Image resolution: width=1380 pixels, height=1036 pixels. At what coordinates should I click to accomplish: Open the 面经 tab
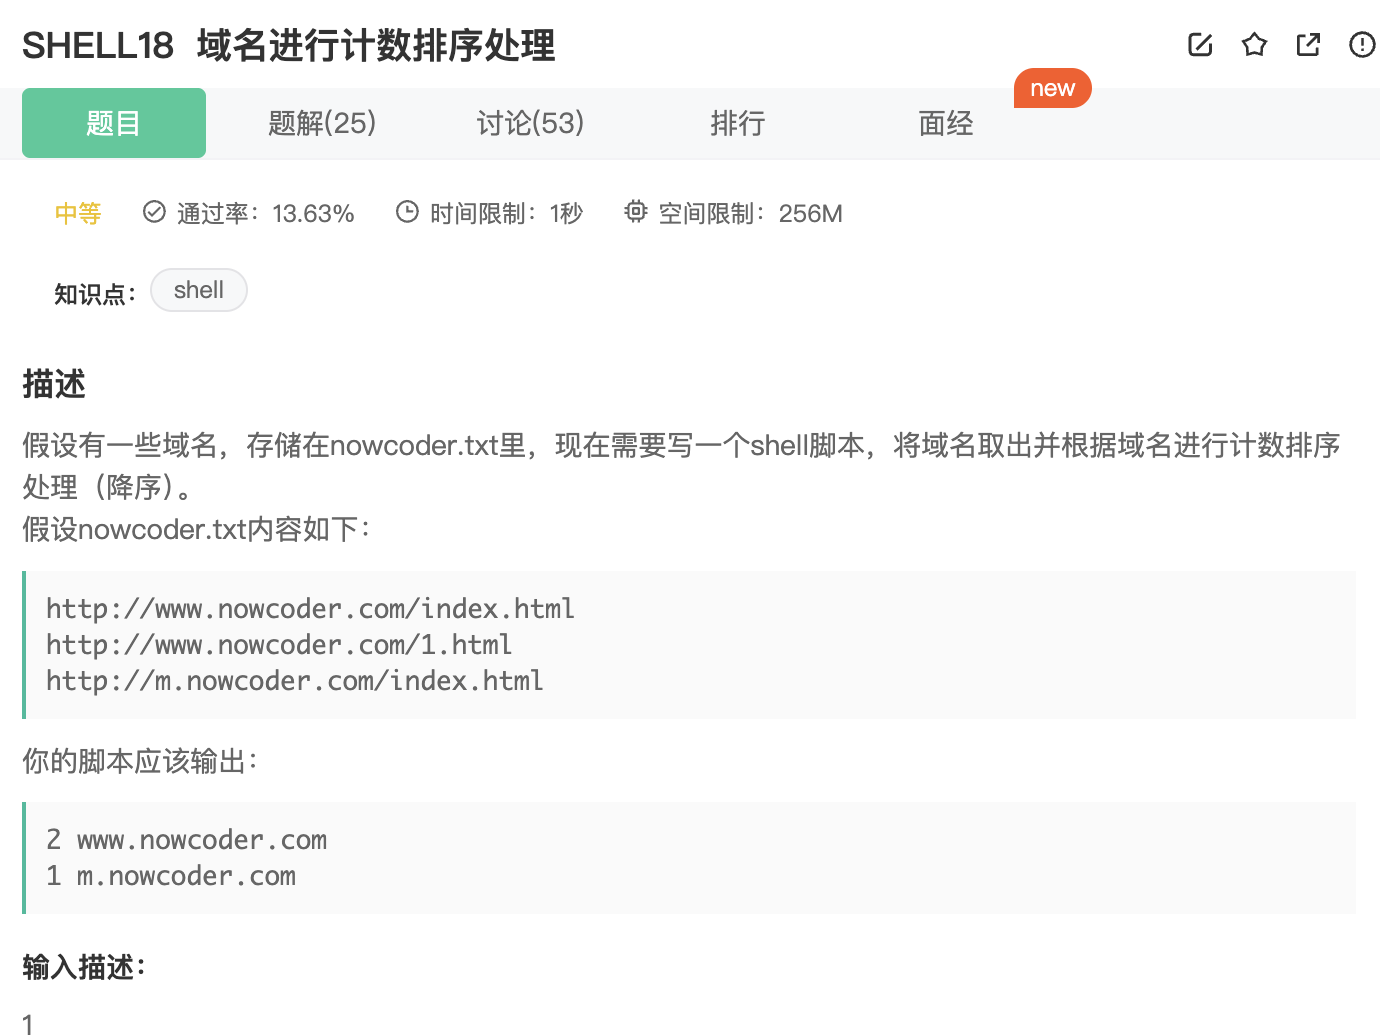pos(946,123)
